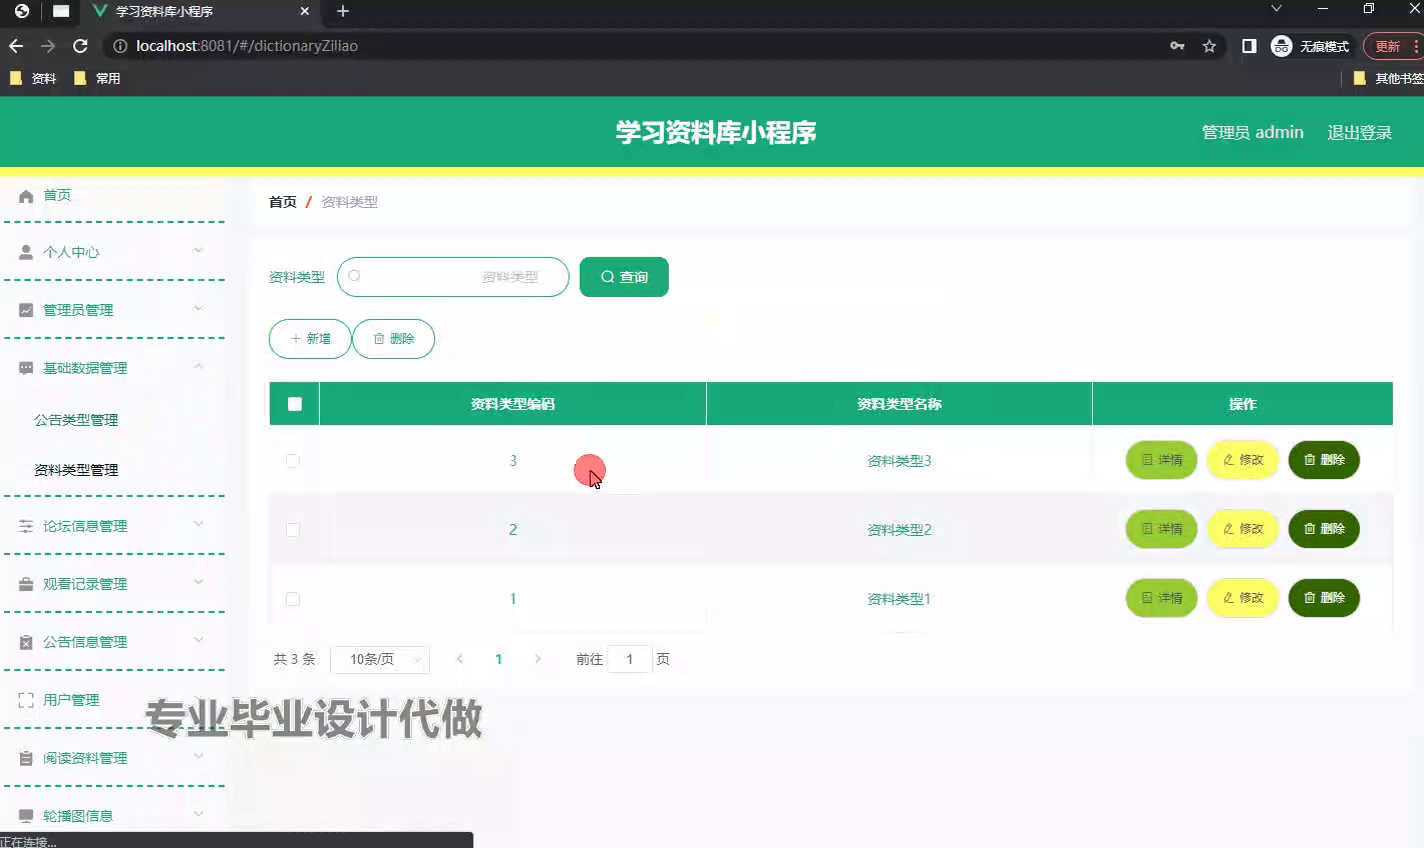Click the browser address bar URL
The image size is (1424, 848).
[247, 46]
